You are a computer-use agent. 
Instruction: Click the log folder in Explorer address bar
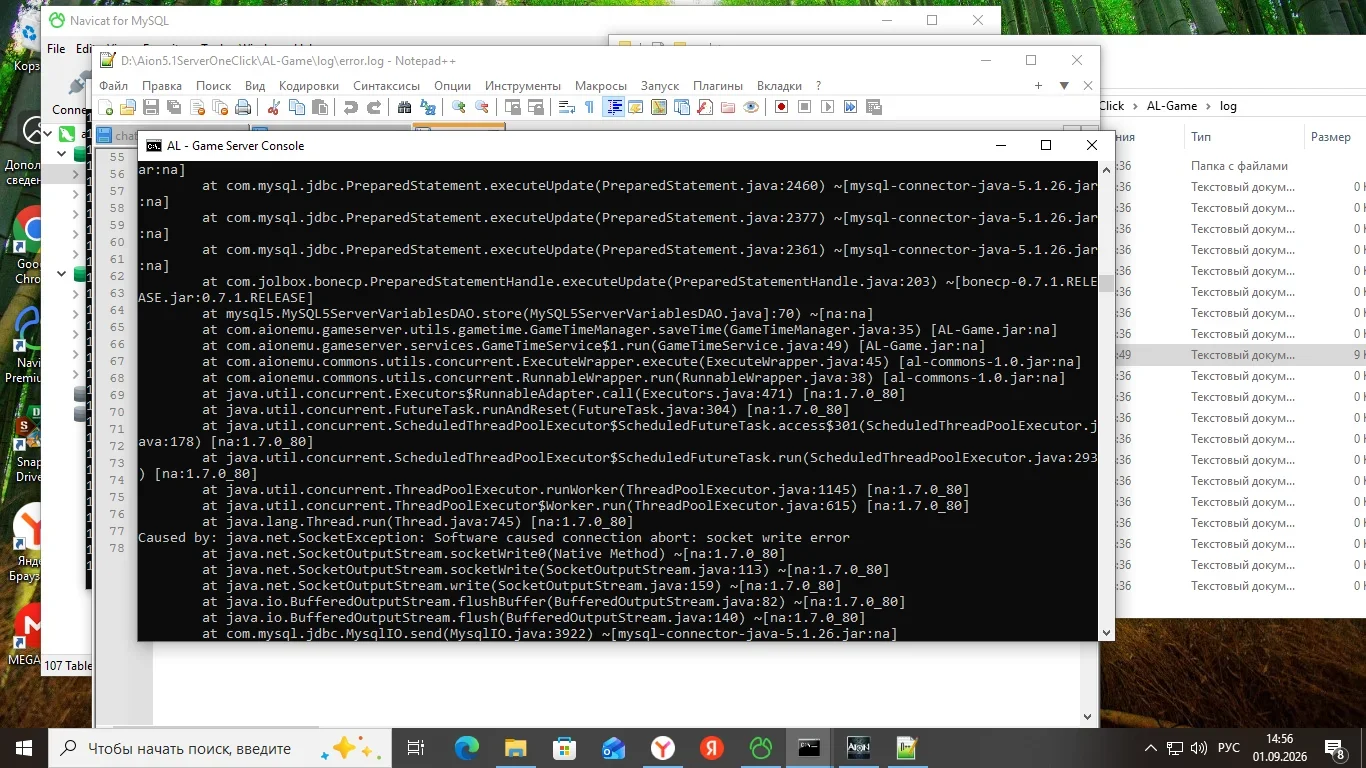click(1228, 106)
